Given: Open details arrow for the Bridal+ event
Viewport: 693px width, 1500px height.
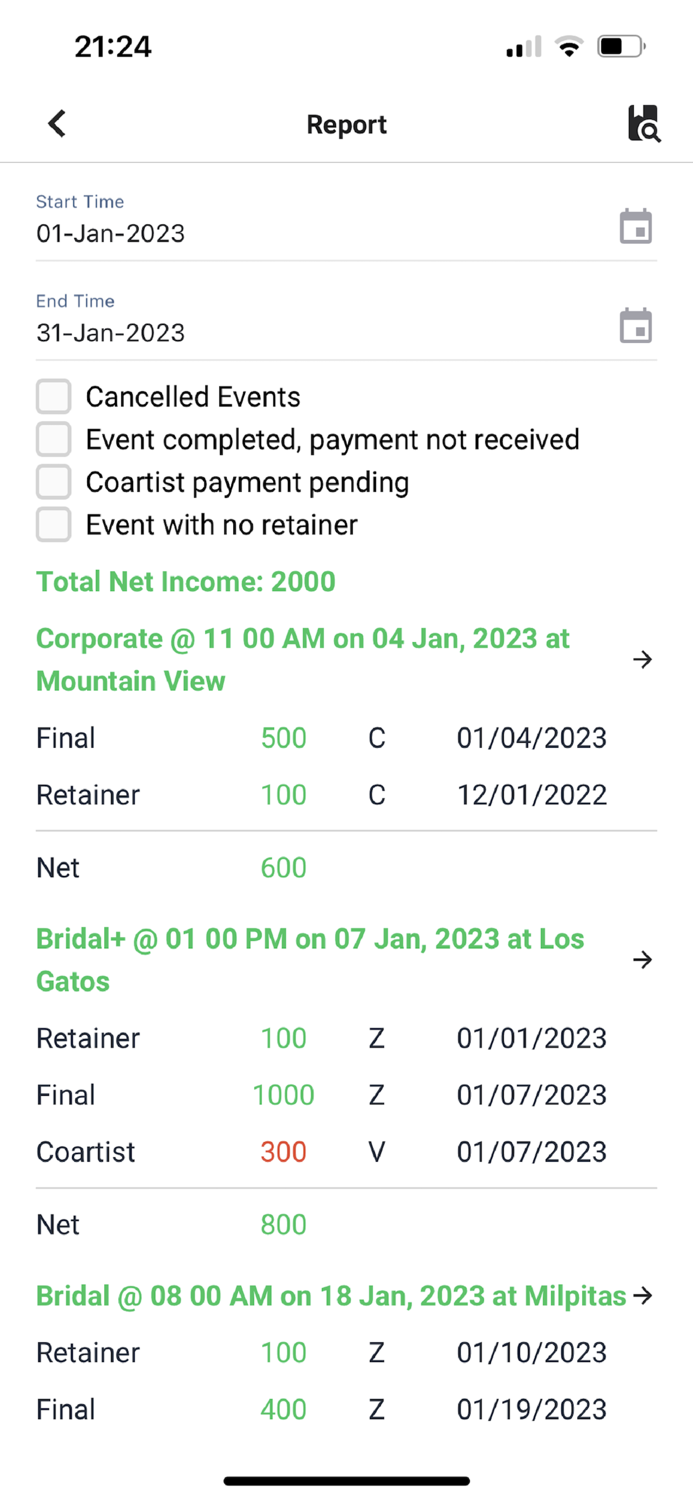Looking at the screenshot, I should tap(641, 959).
